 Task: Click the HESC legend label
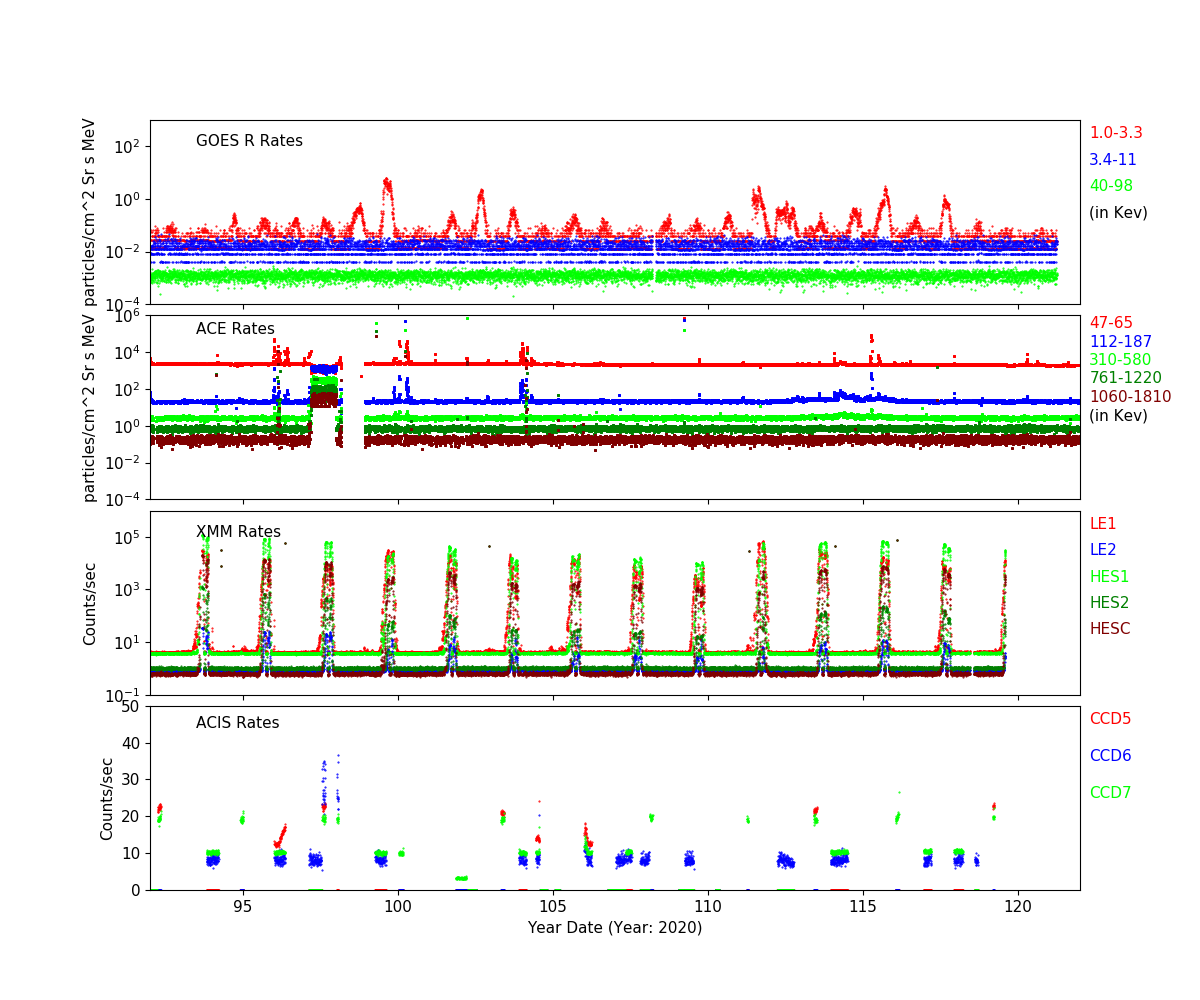(x=1109, y=629)
